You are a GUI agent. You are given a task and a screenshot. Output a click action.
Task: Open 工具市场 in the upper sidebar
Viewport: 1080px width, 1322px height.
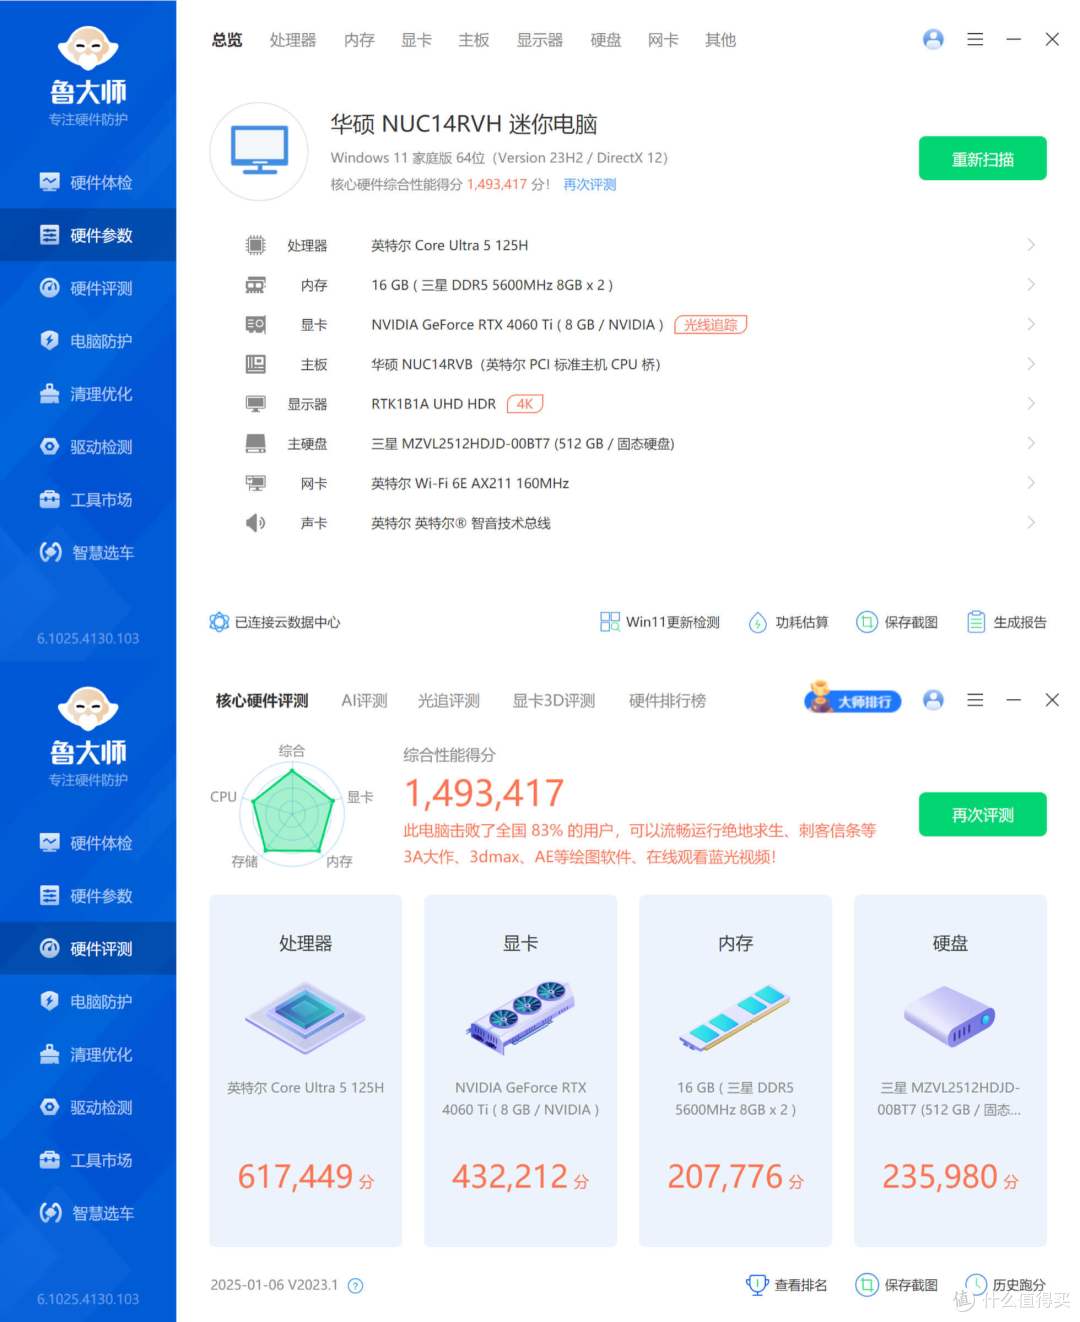88,500
